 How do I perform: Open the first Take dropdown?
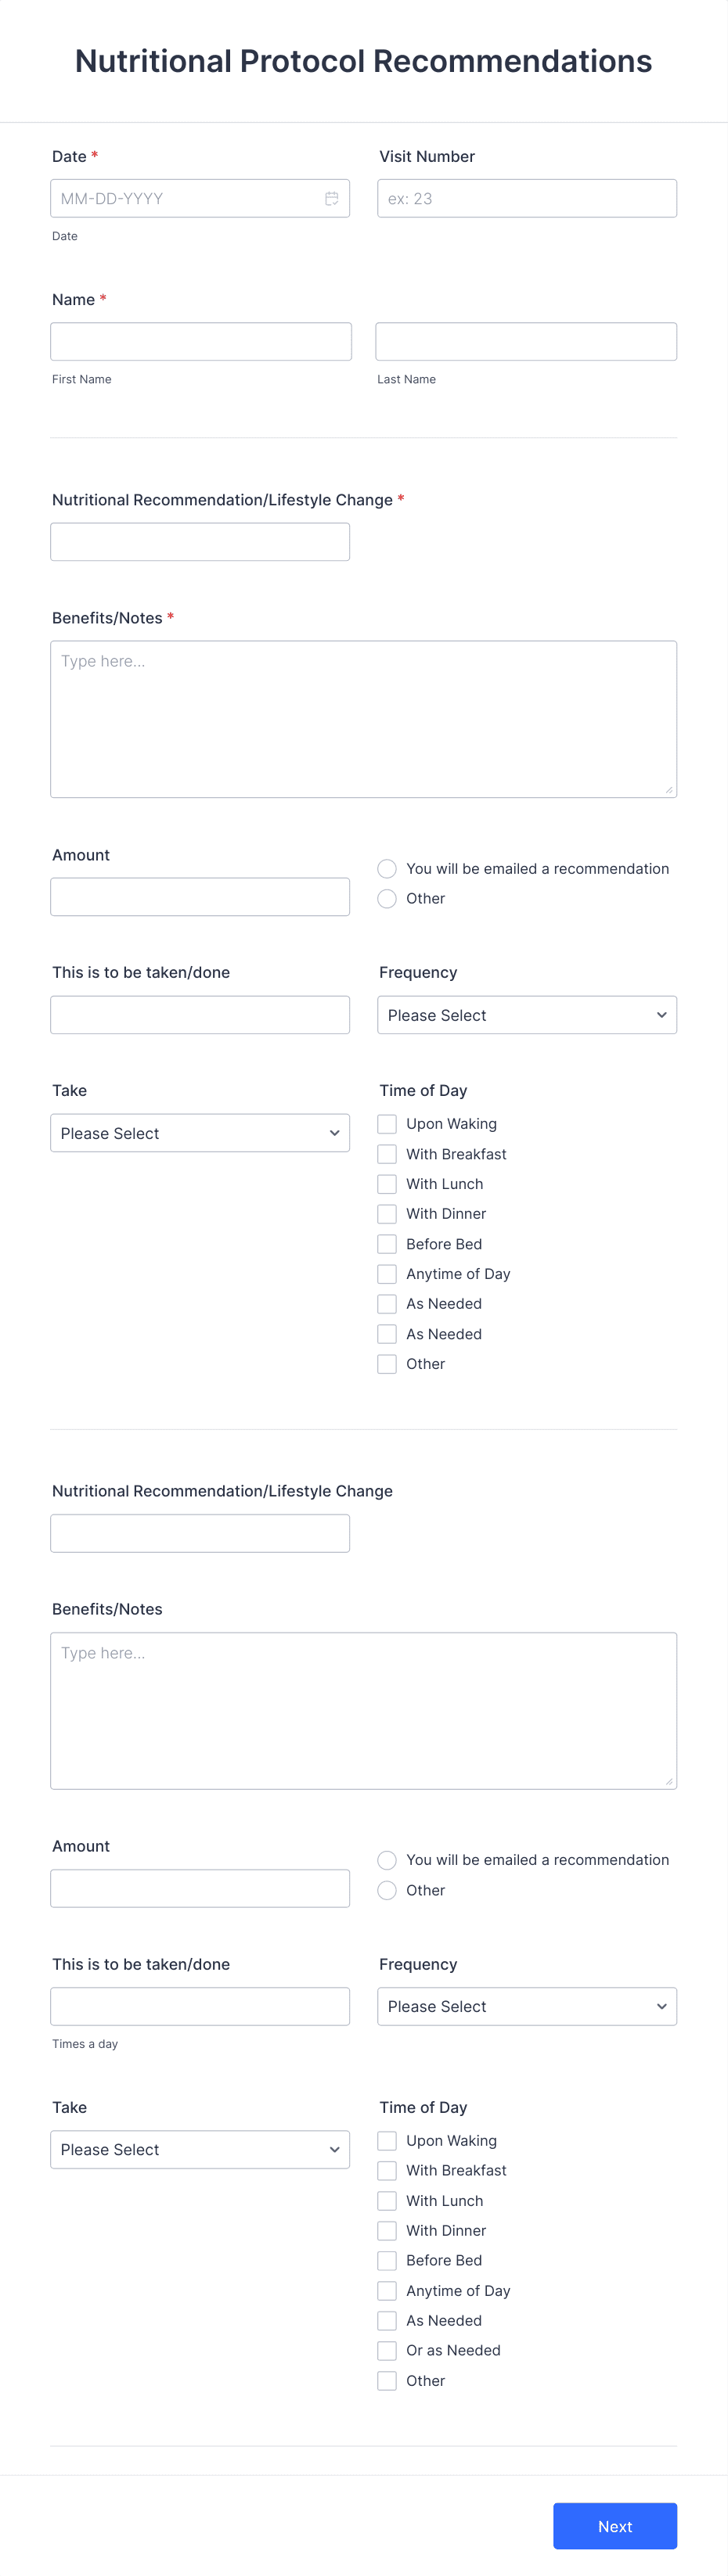[200, 1133]
